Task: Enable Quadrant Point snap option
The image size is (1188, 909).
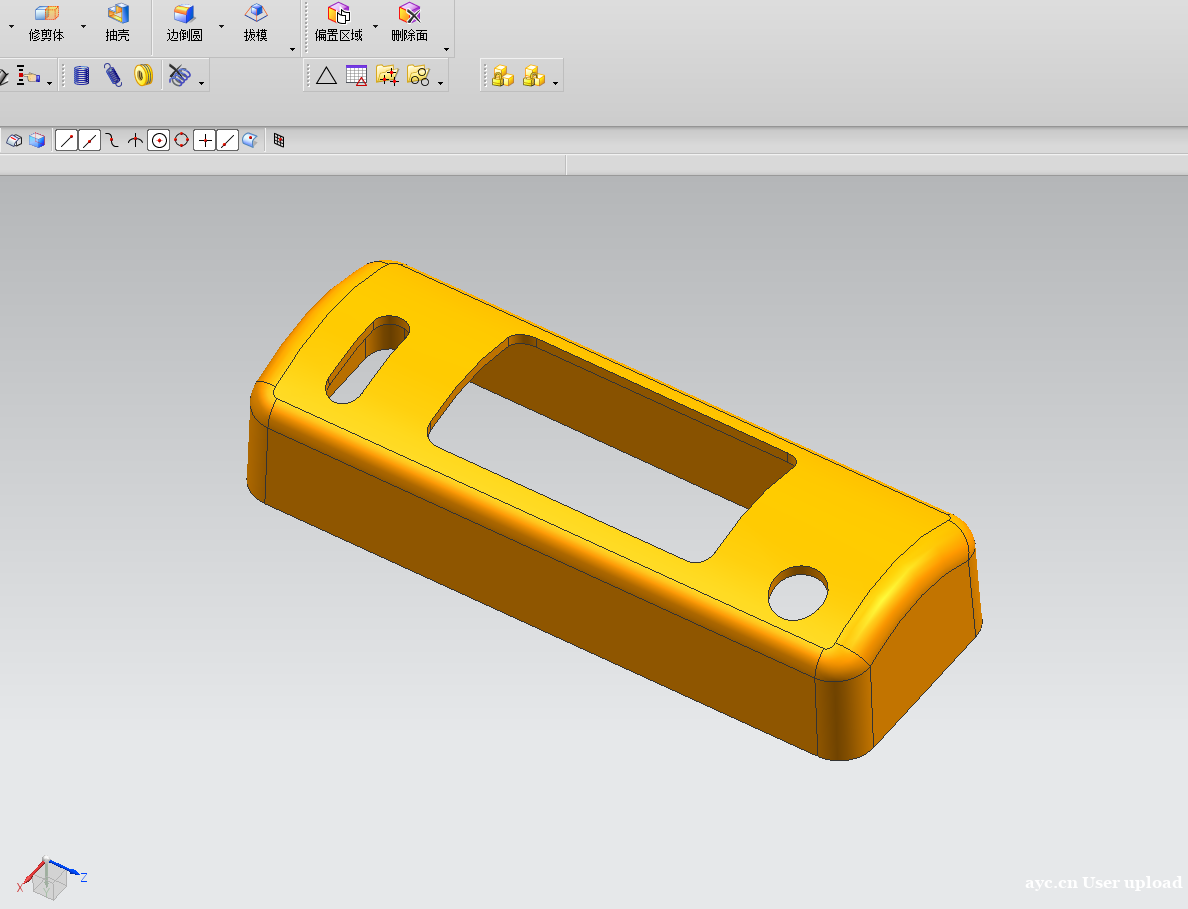Action: pos(181,141)
